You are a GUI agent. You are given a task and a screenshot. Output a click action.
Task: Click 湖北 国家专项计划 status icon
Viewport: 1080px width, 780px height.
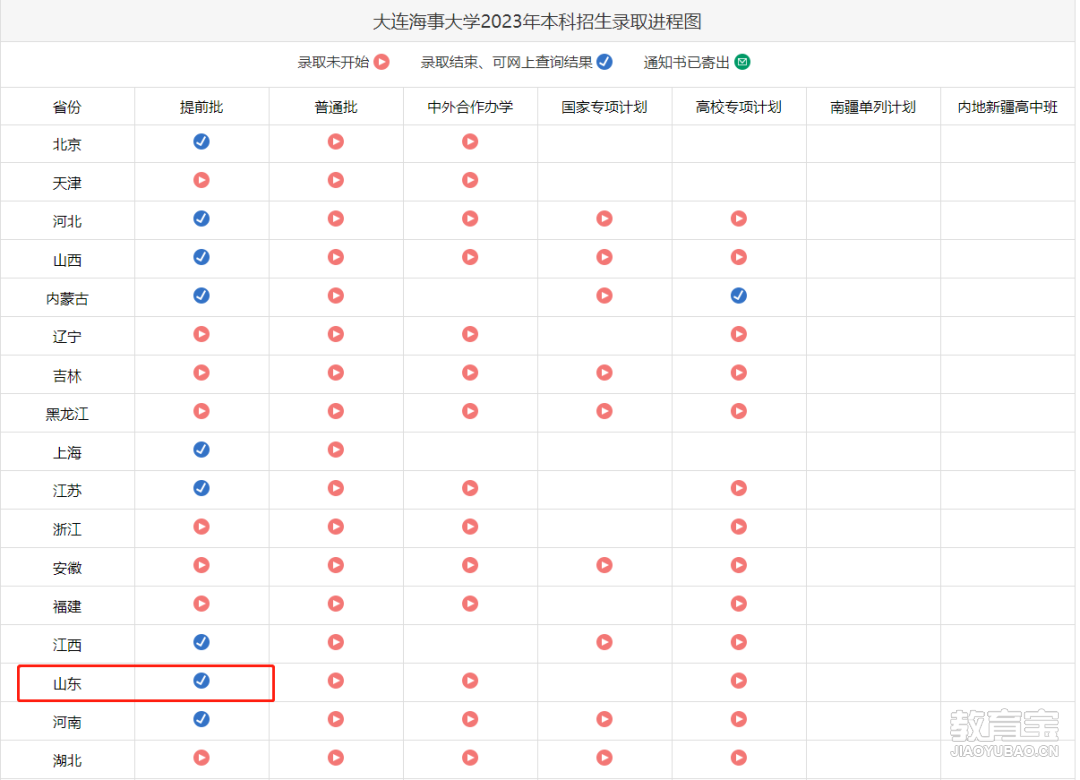pyautogui.click(x=604, y=758)
